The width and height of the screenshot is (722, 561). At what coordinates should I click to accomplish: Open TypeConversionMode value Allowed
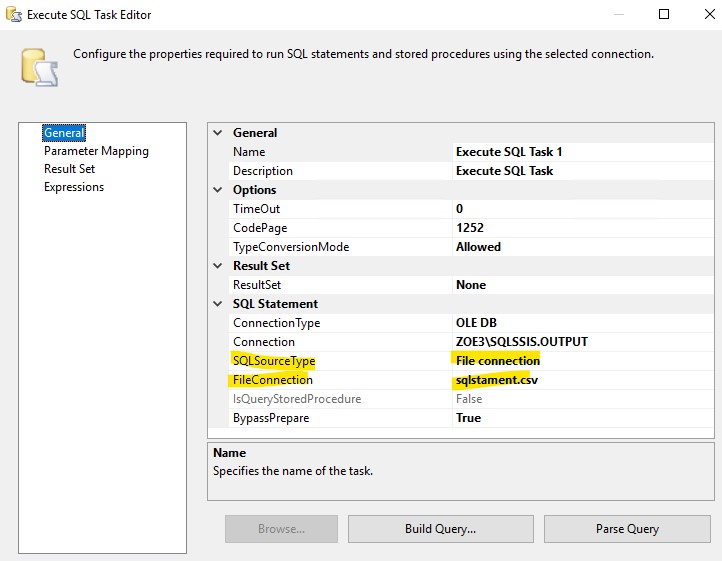pos(583,247)
